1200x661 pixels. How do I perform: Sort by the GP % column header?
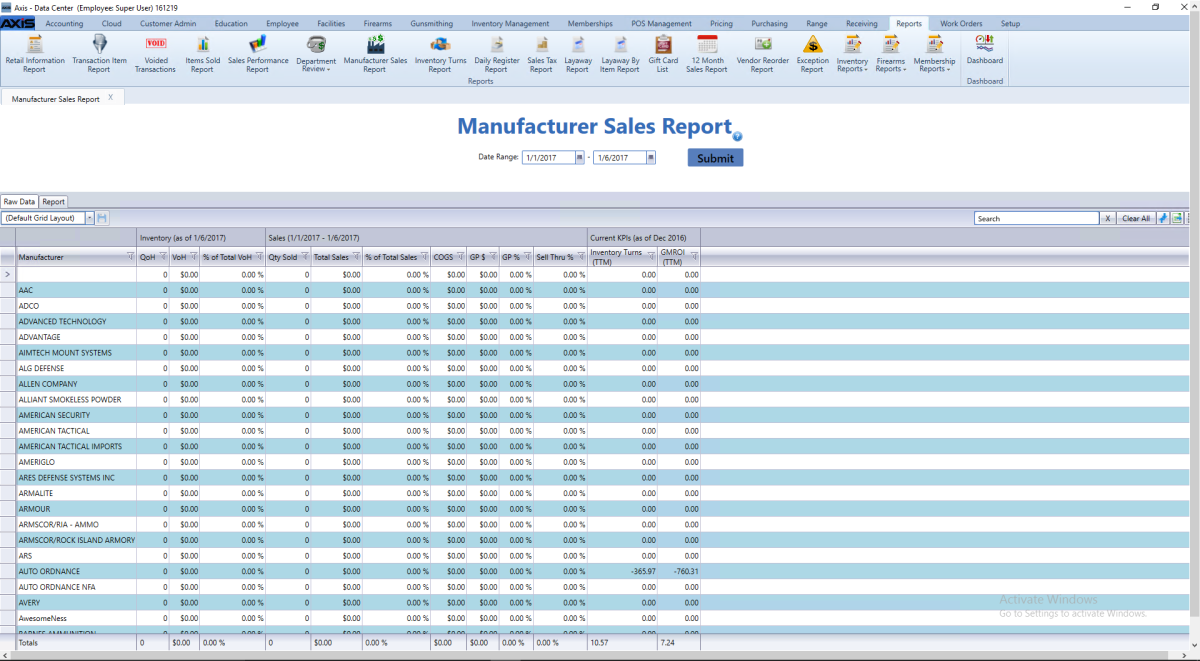coord(511,257)
